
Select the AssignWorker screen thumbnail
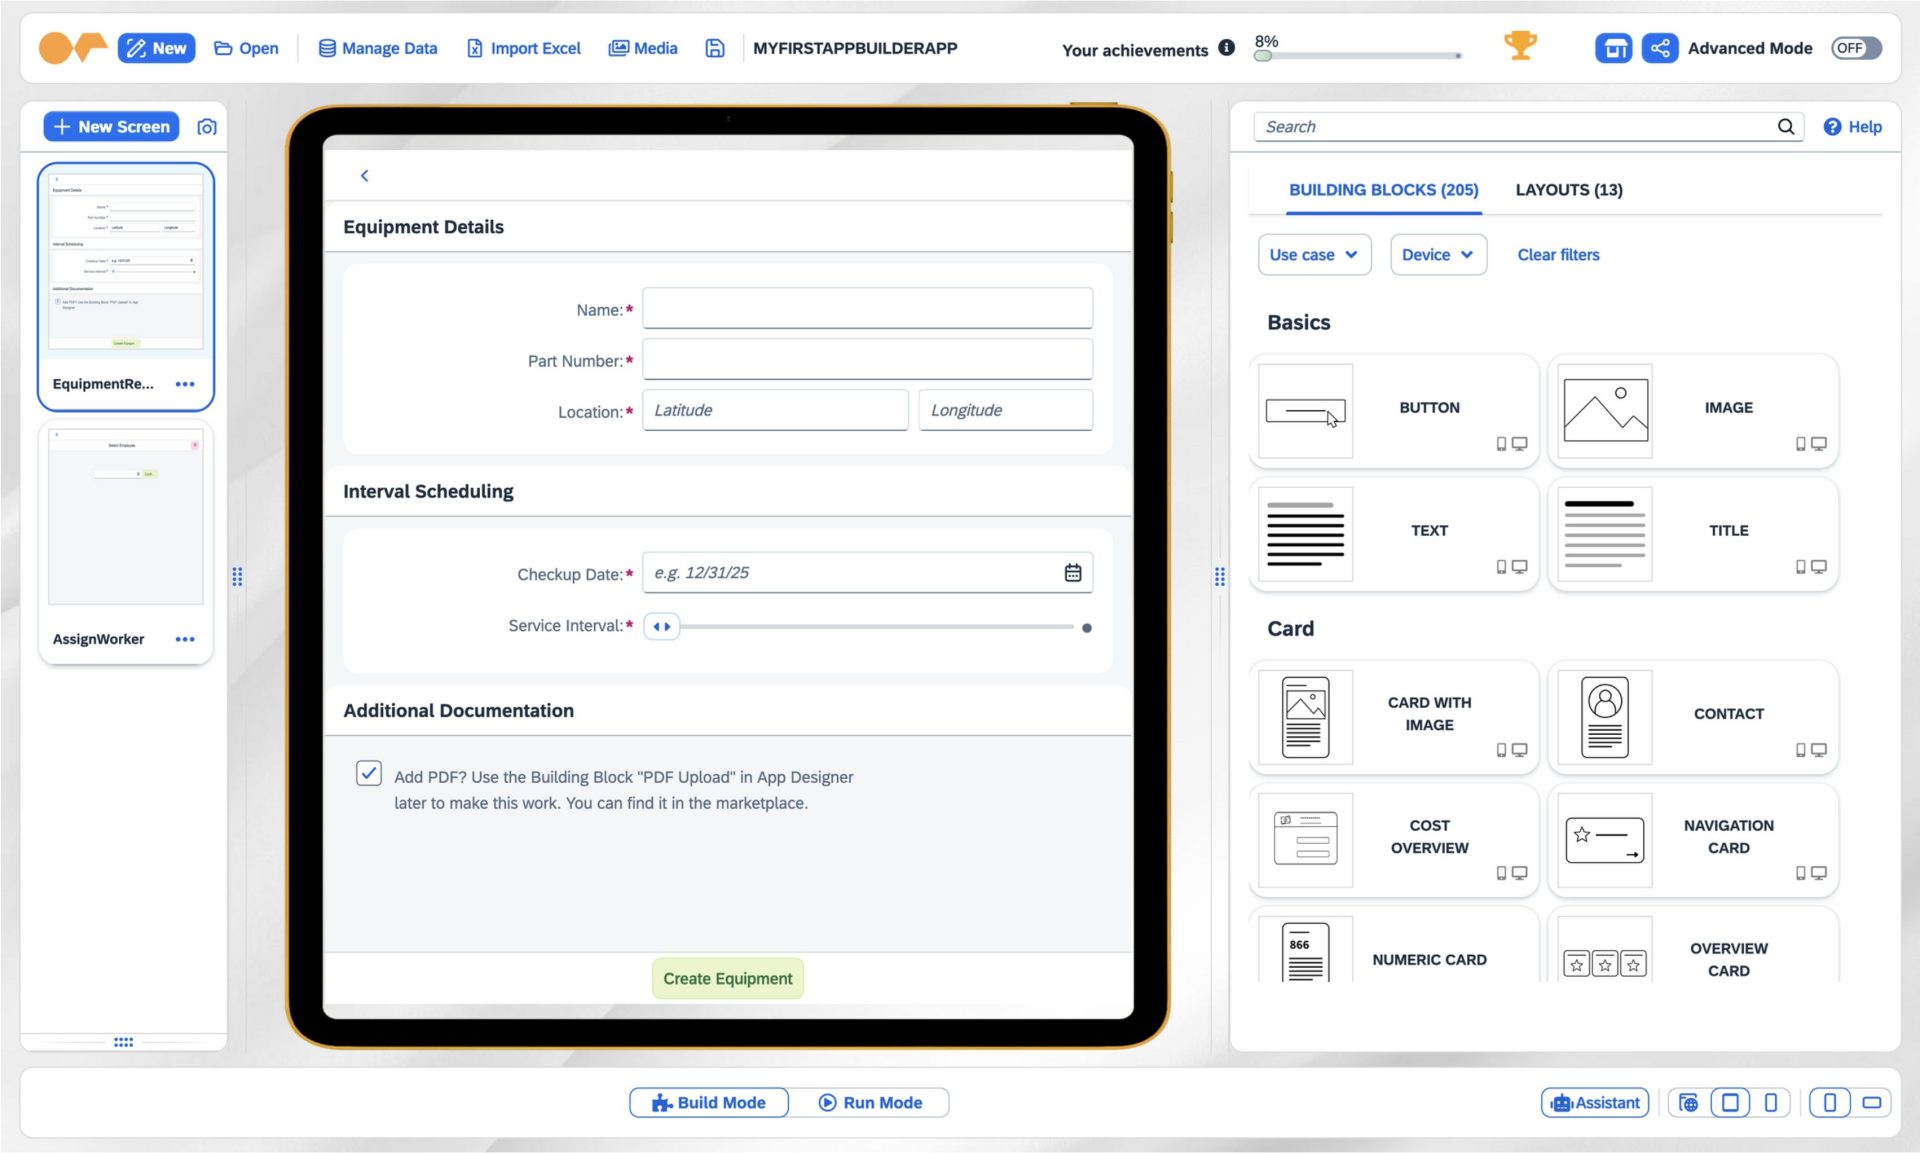coord(125,517)
